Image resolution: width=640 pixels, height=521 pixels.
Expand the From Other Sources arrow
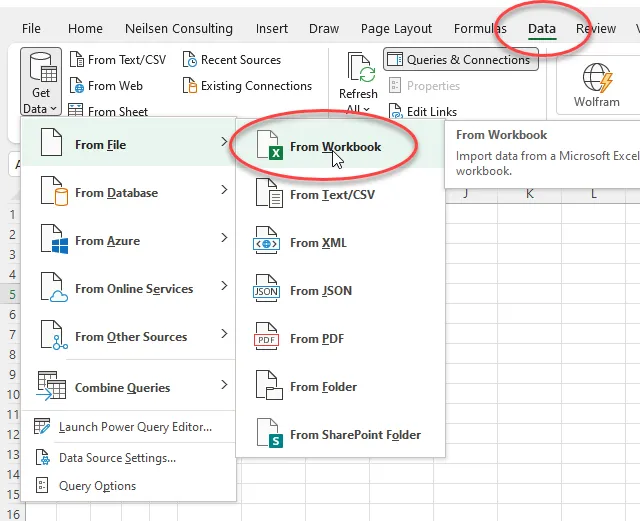pyautogui.click(x=224, y=334)
